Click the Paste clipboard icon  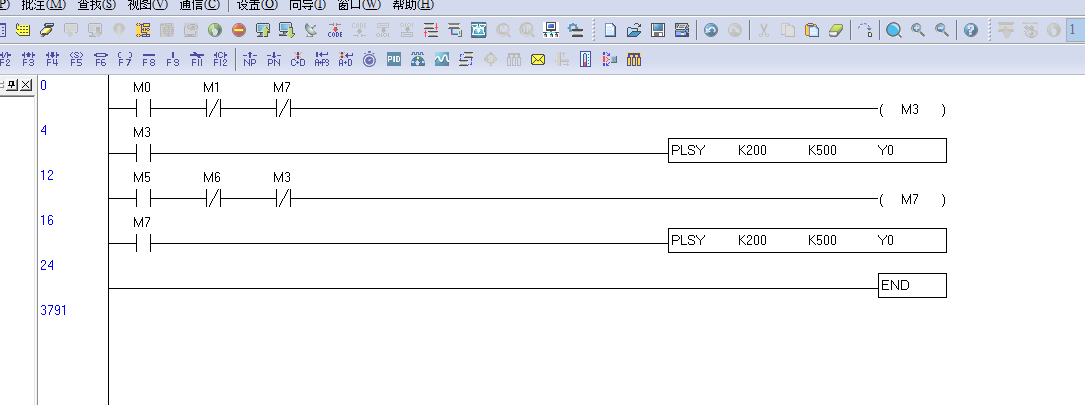(x=813, y=30)
